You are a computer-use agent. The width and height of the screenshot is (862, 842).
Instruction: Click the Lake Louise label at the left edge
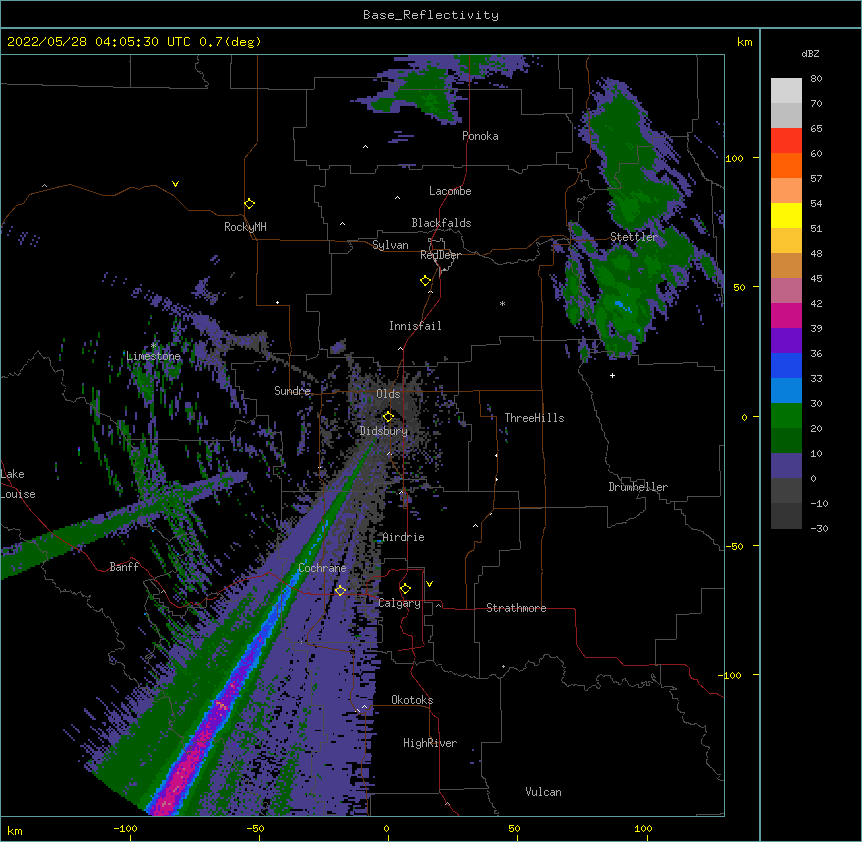point(18,484)
